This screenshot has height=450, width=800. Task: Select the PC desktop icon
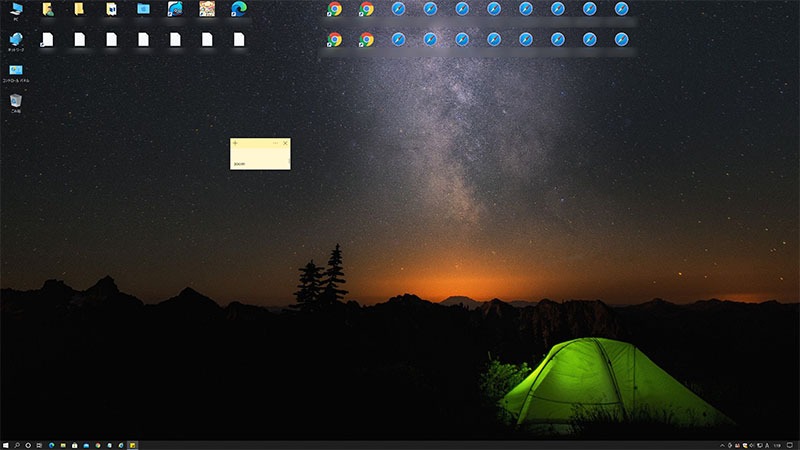point(16,11)
